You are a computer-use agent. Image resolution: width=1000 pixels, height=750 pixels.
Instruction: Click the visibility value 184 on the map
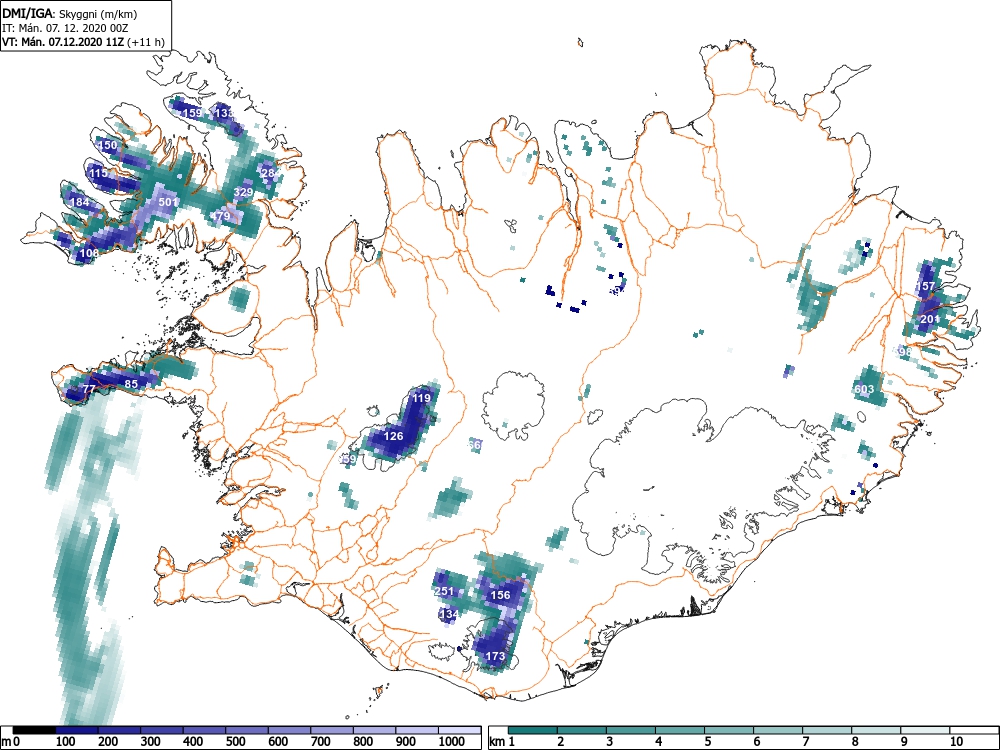[x=80, y=202]
